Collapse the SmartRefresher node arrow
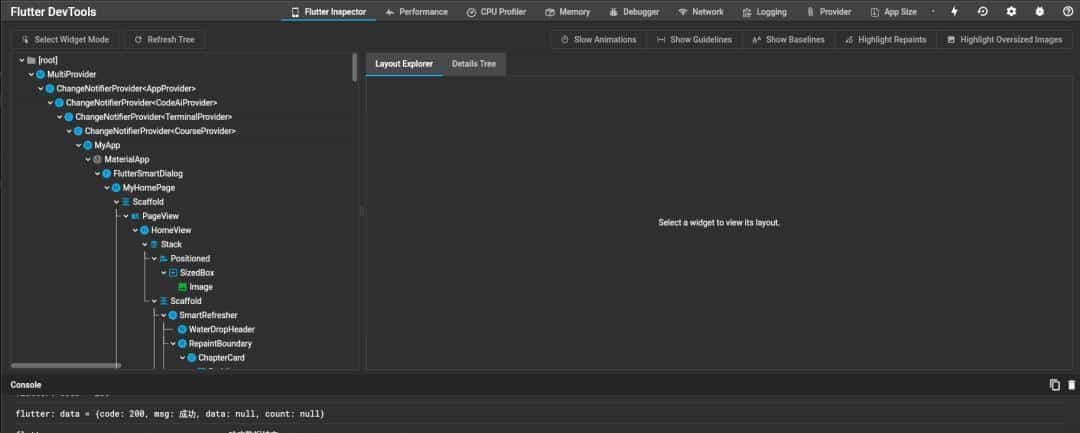The image size is (1080, 433). 164,315
